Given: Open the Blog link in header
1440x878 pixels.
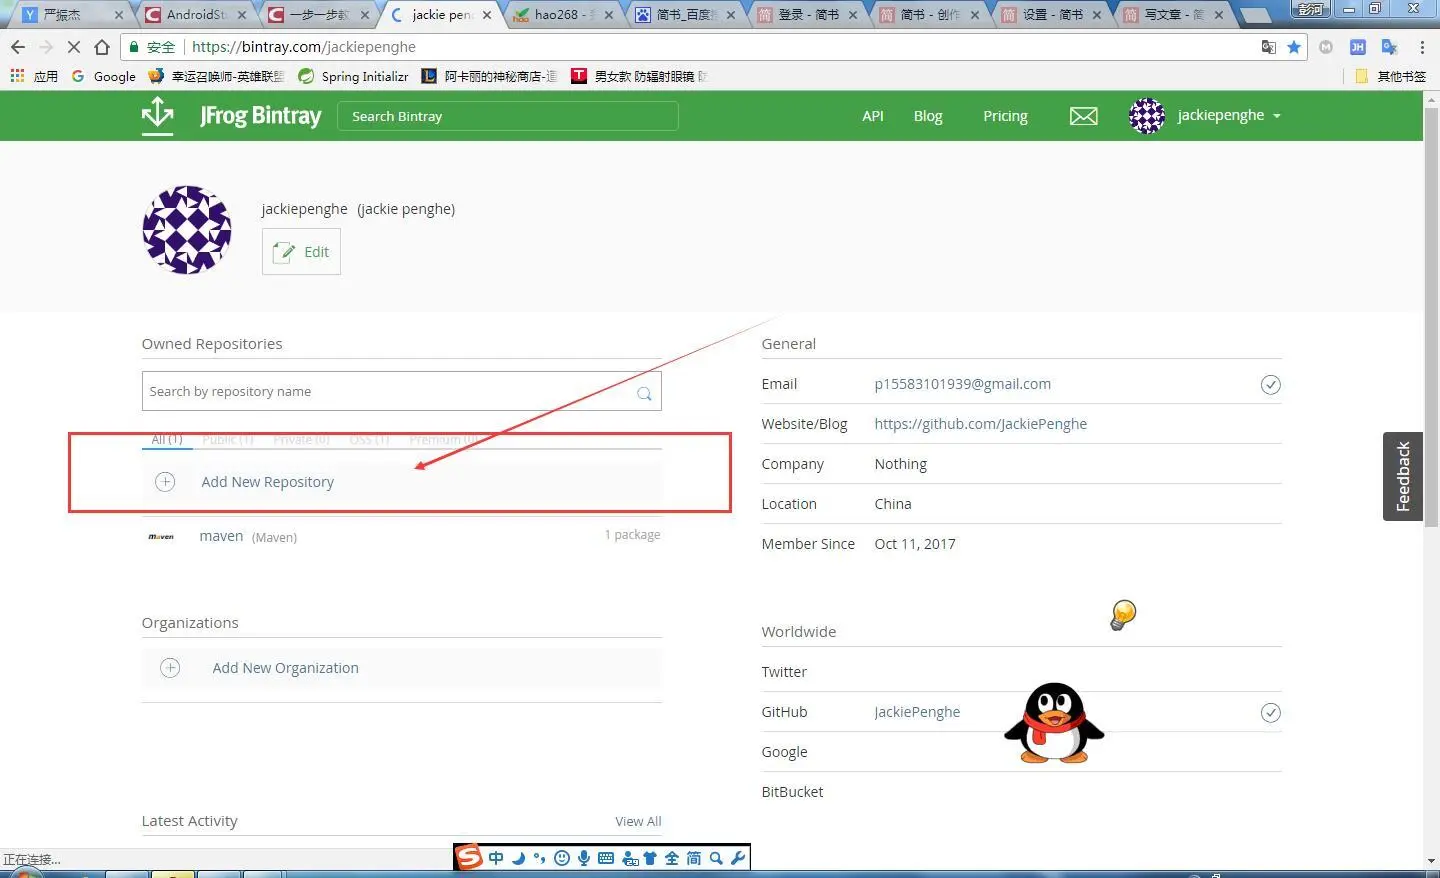Looking at the screenshot, I should tap(928, 116).
